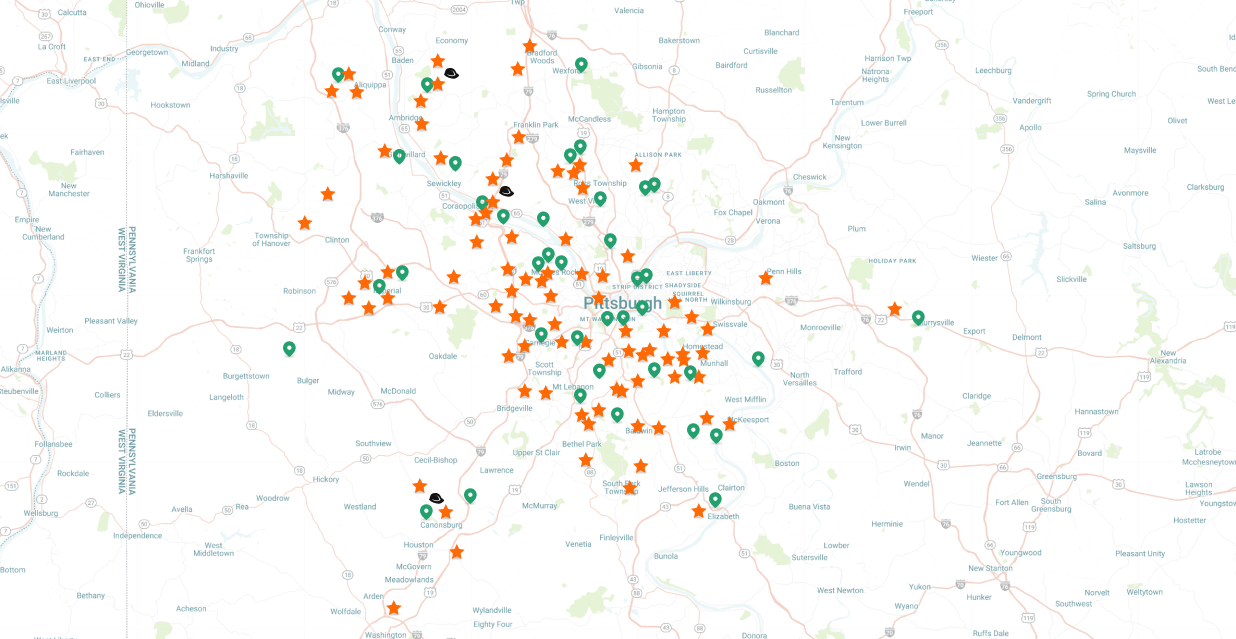The height and width of the screenshot is (639, 1236).
Task: Select the orange star left of Murrysville pin
Action: pyautogui.click(x=895, y=309)
